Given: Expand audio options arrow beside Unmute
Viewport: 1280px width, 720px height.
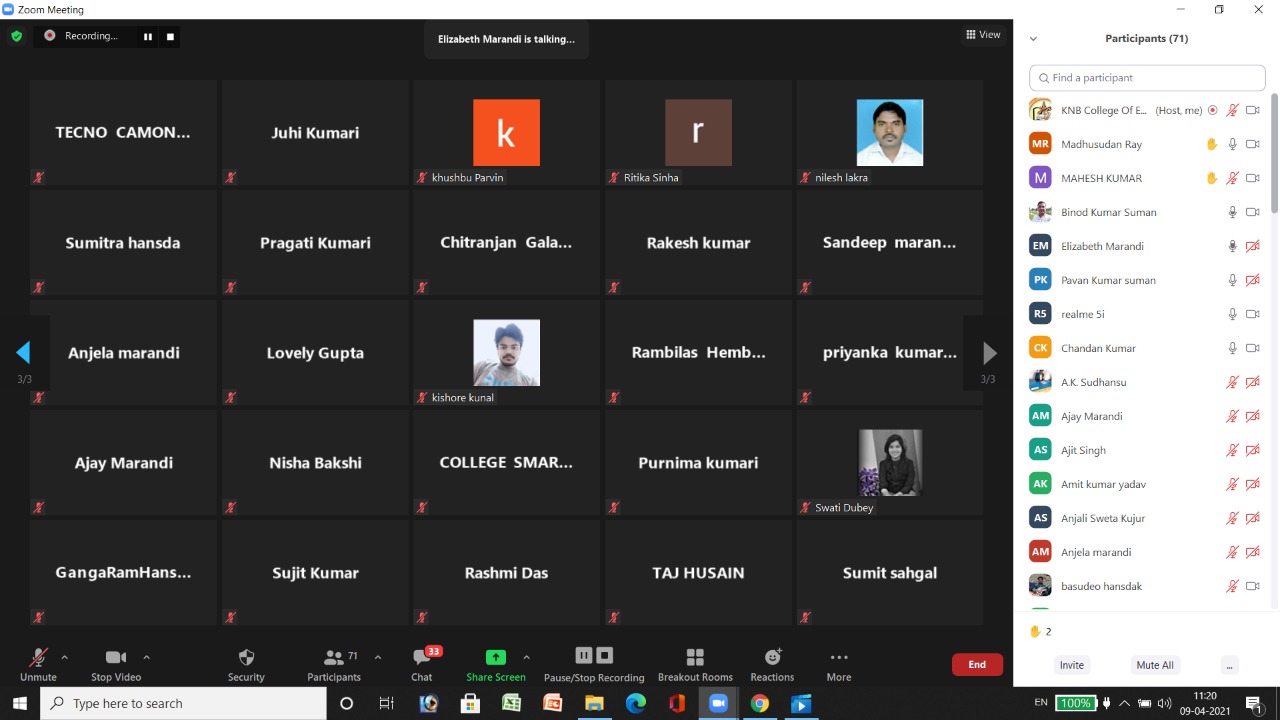Looking at the screenshot, I should 65,657.
